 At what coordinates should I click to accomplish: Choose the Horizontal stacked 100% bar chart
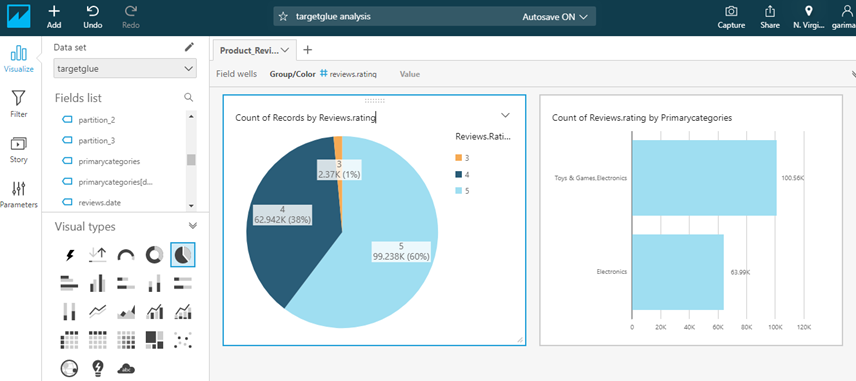pyautogui.click(x=183, y=283)
